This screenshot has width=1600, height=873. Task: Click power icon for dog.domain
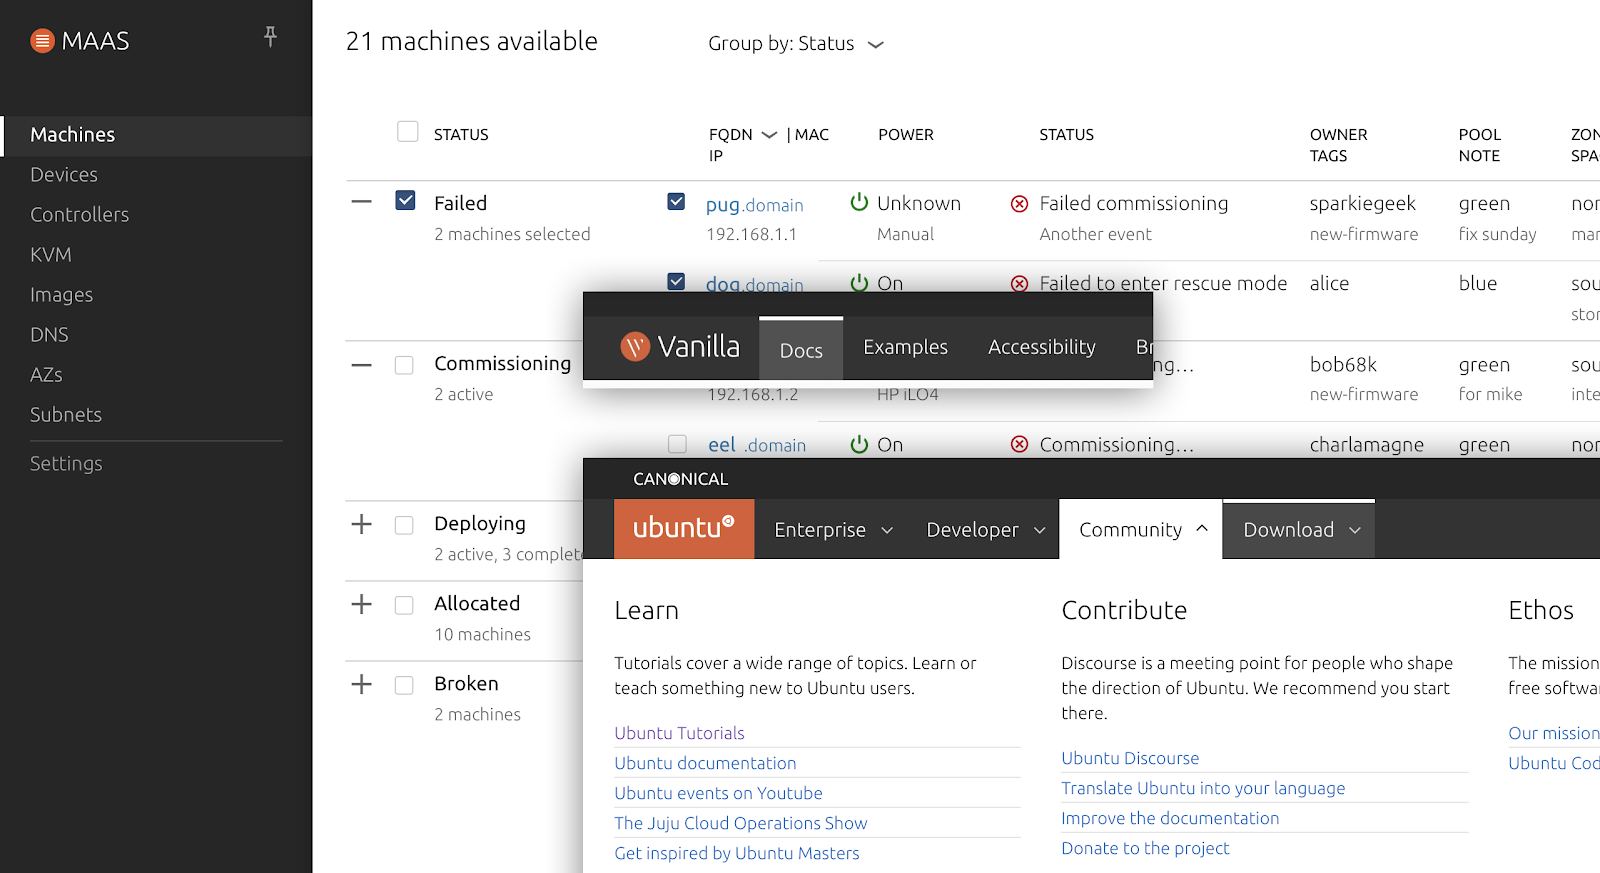click(859, 283)
